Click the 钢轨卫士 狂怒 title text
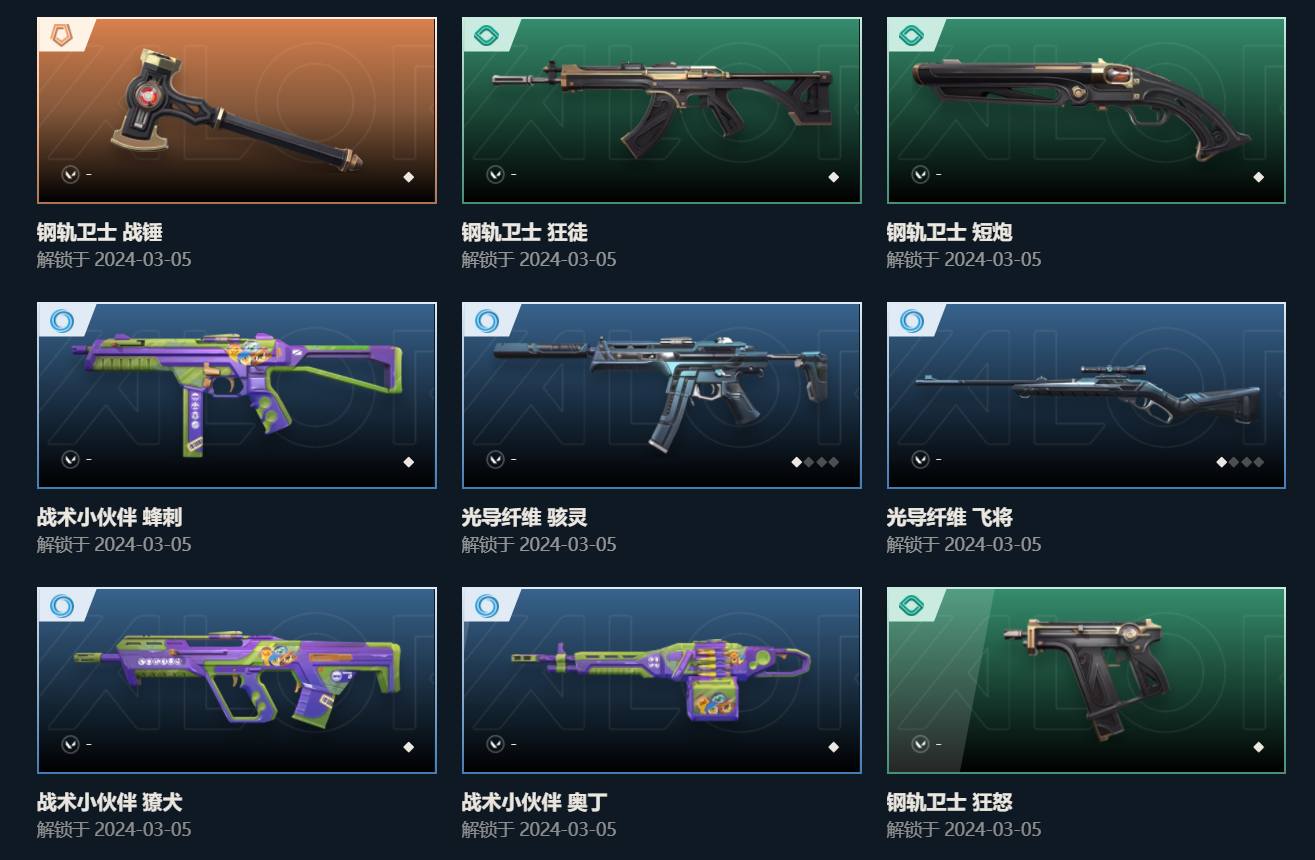Image resolution: width=1315 pixels, height=860 pixels. tap(949, 802)
